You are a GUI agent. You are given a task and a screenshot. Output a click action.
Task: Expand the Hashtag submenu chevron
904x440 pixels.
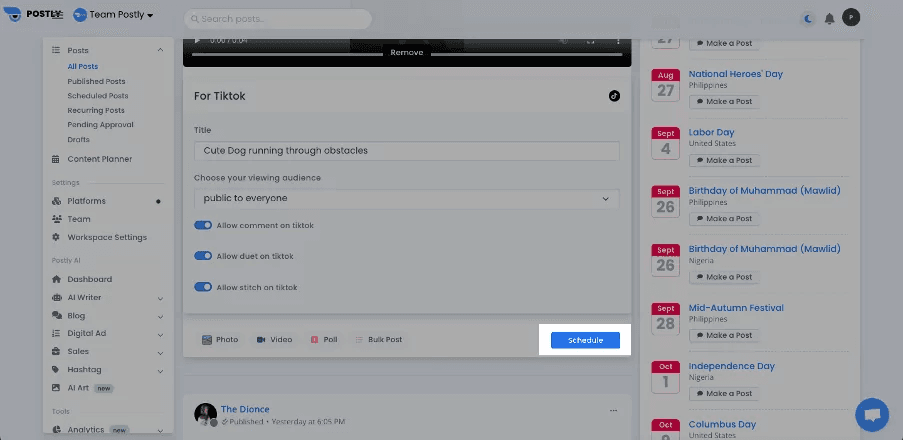click(160, 371)
